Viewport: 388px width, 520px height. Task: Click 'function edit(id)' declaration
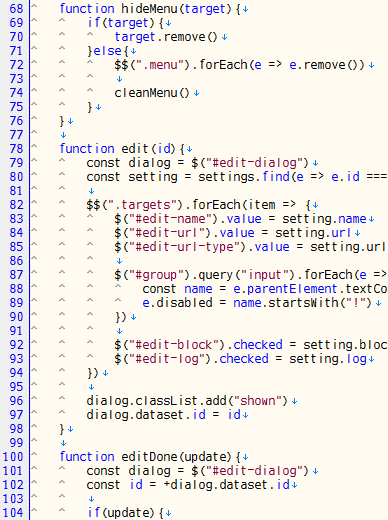118,149
